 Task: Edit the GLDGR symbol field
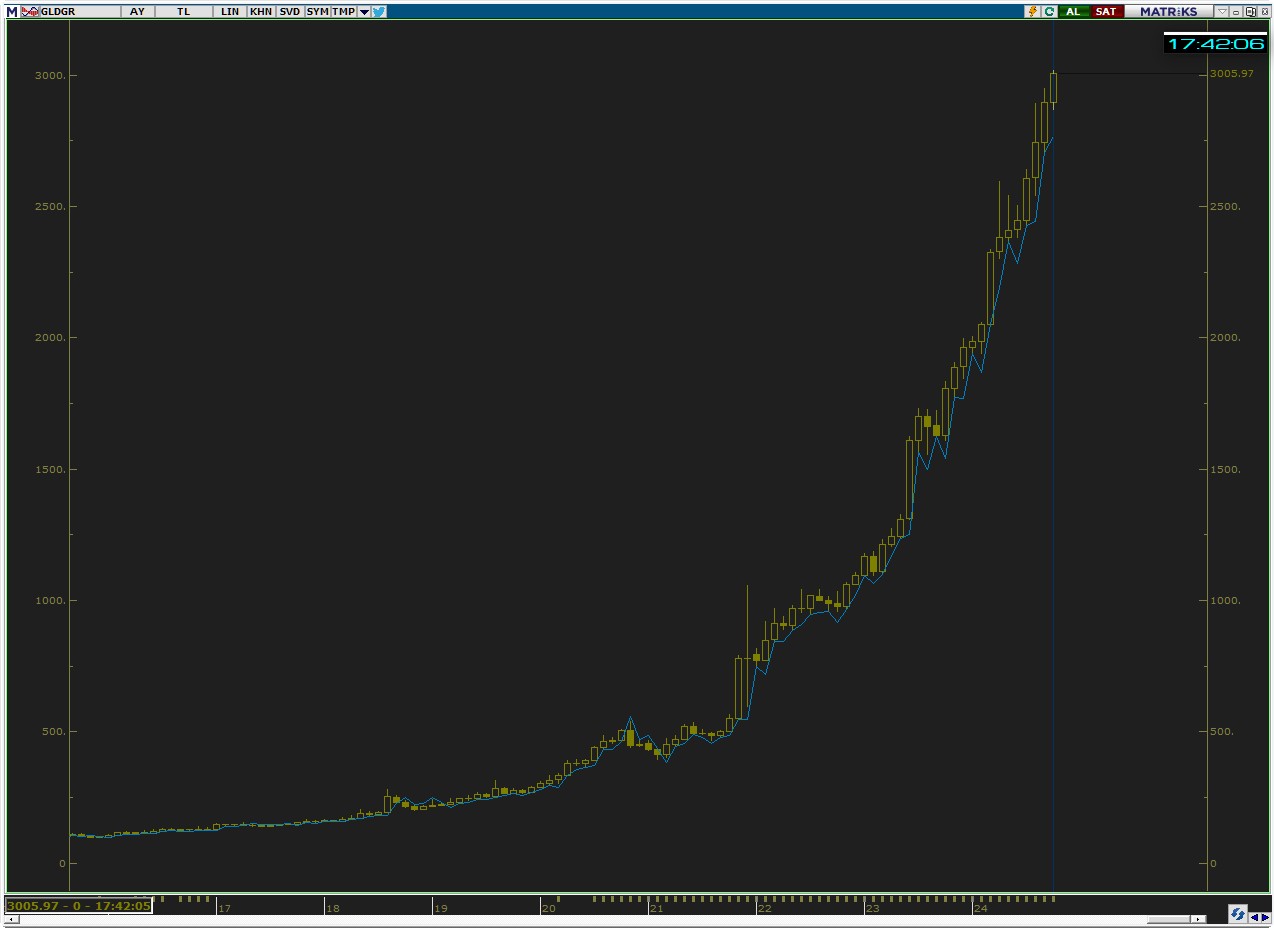coord(79,11)
